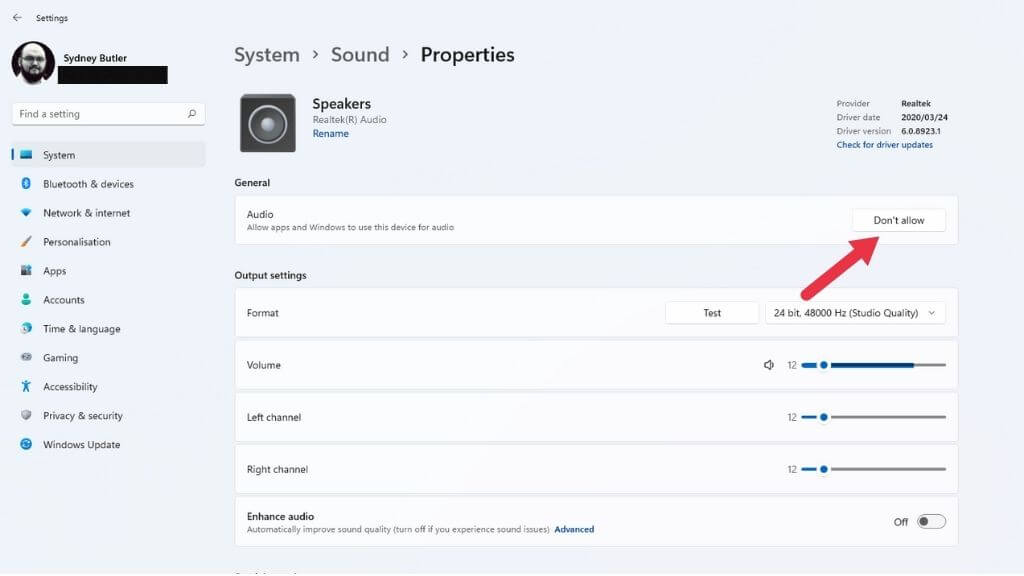
Task: Open the audio Format quality dropdown
Action: coord(855,313)
